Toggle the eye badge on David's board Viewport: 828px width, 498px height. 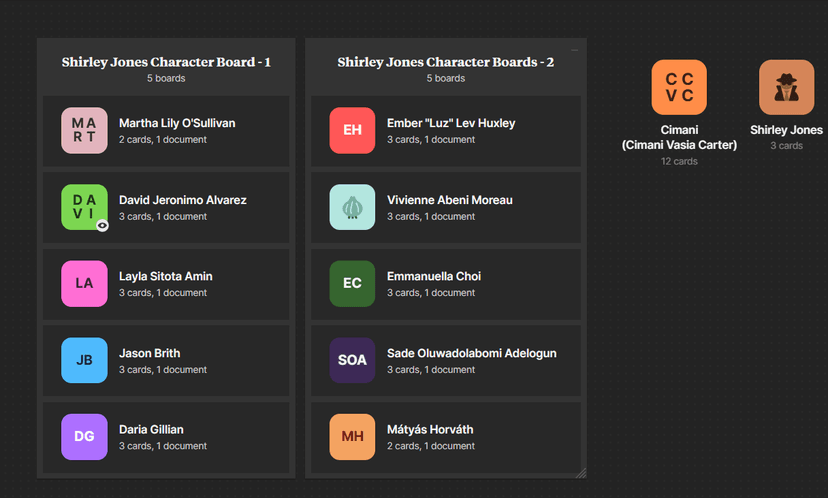(x=102, y=226)
